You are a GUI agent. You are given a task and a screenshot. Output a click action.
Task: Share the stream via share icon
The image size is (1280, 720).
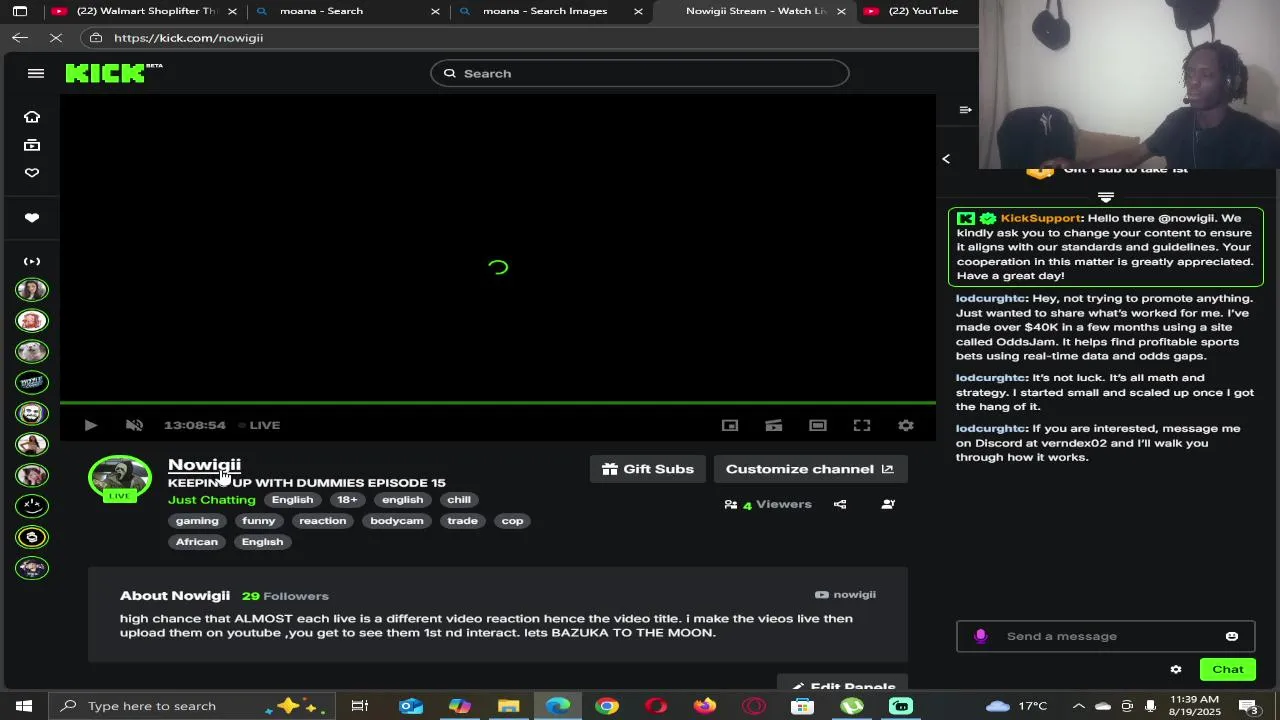840,505
